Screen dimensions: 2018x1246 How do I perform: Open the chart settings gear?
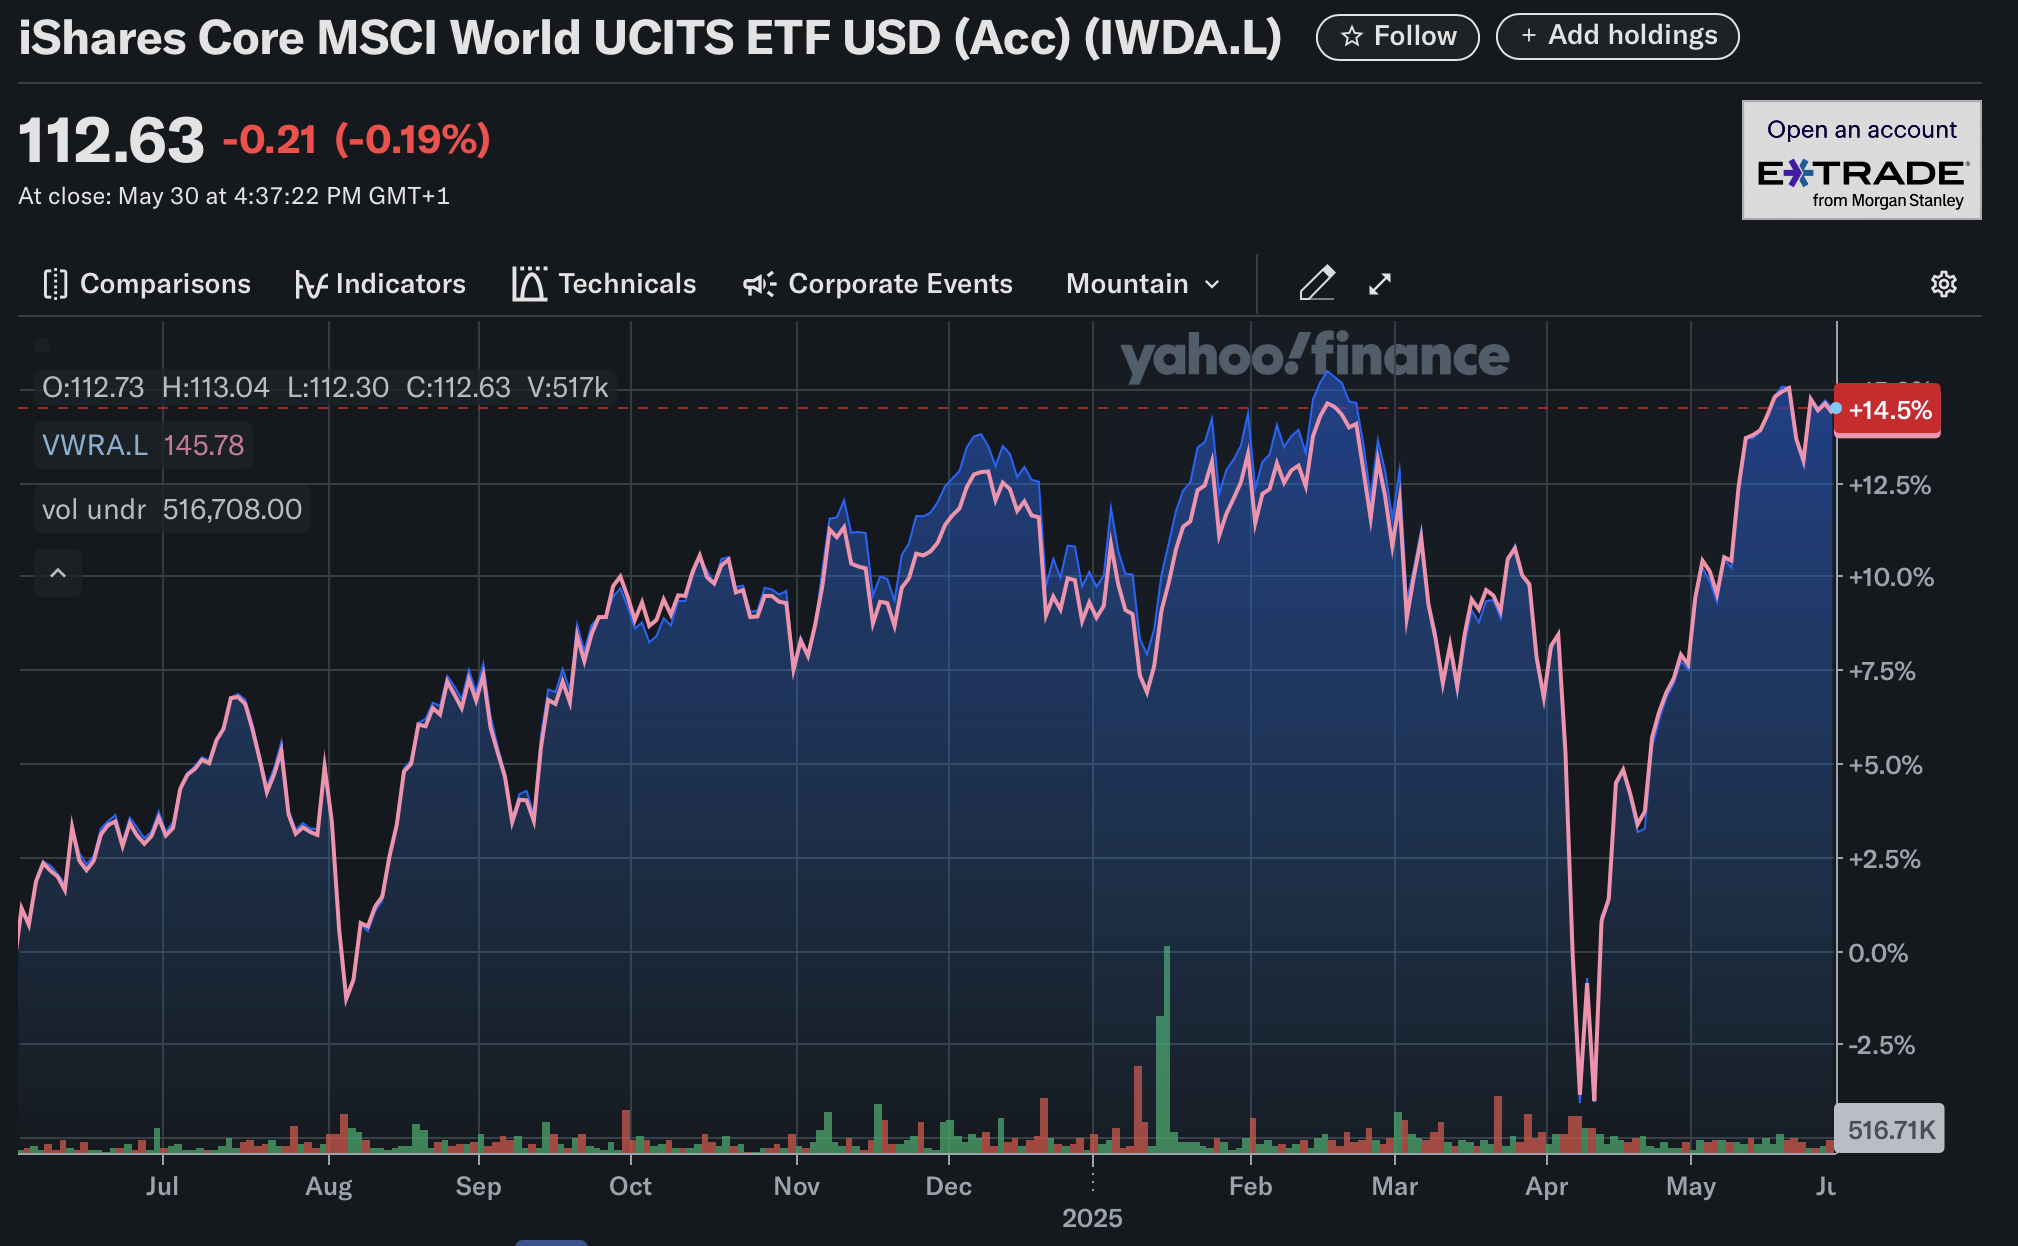[x=1944, y=283]
